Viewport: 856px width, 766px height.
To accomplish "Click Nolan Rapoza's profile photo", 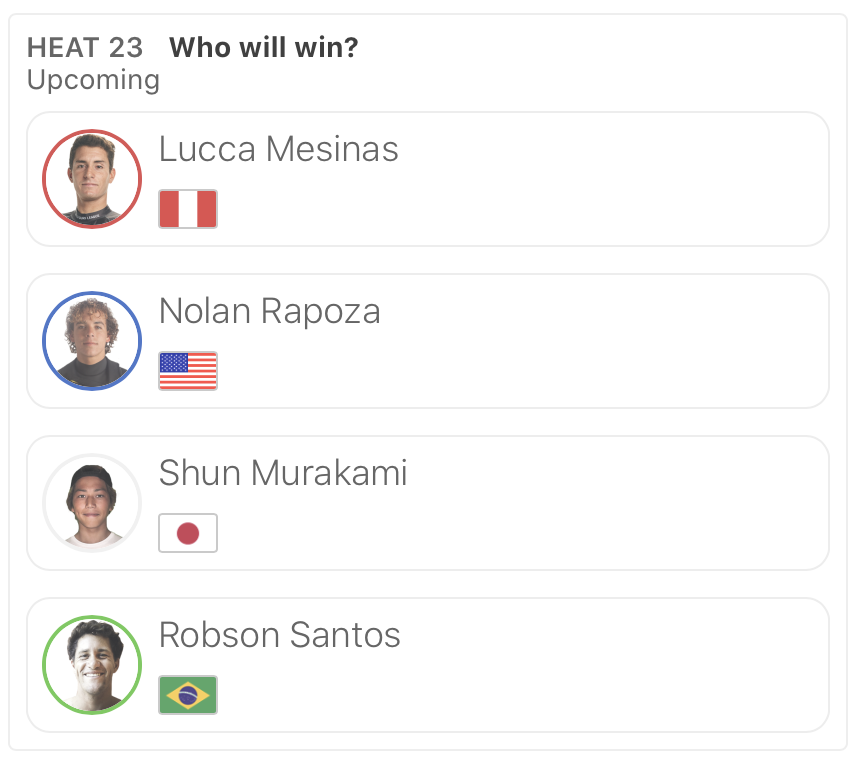I will [92, 341].
